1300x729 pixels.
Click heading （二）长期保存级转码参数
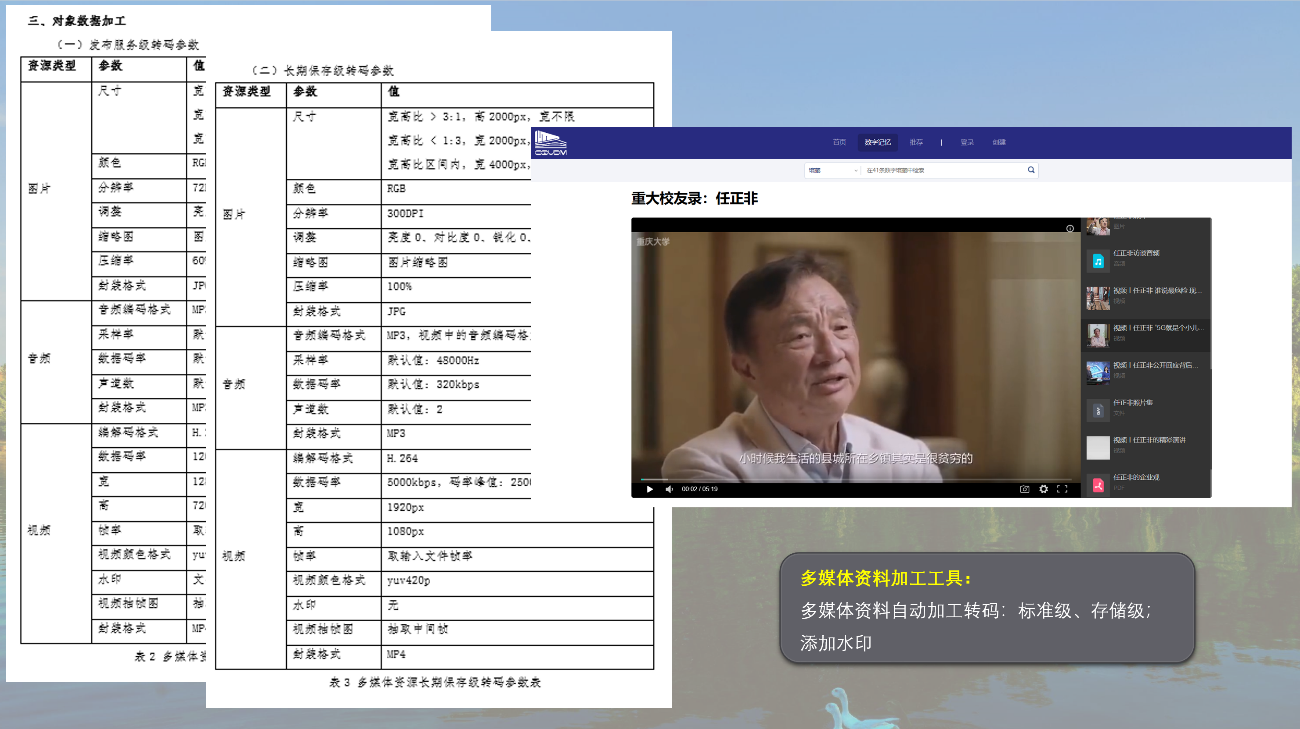click(322, 70)
